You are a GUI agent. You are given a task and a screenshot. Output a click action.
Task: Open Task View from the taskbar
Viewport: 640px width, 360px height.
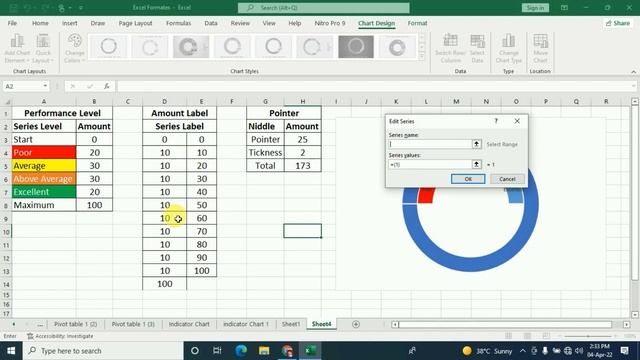tap(217, 351)
